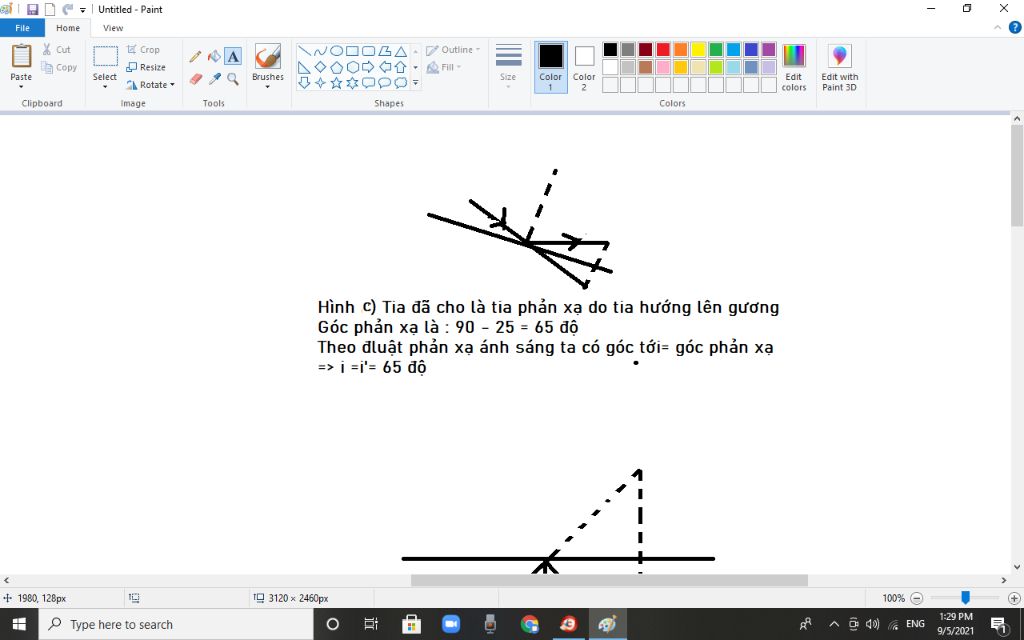Choose the Curve shape

pos(320,51)
